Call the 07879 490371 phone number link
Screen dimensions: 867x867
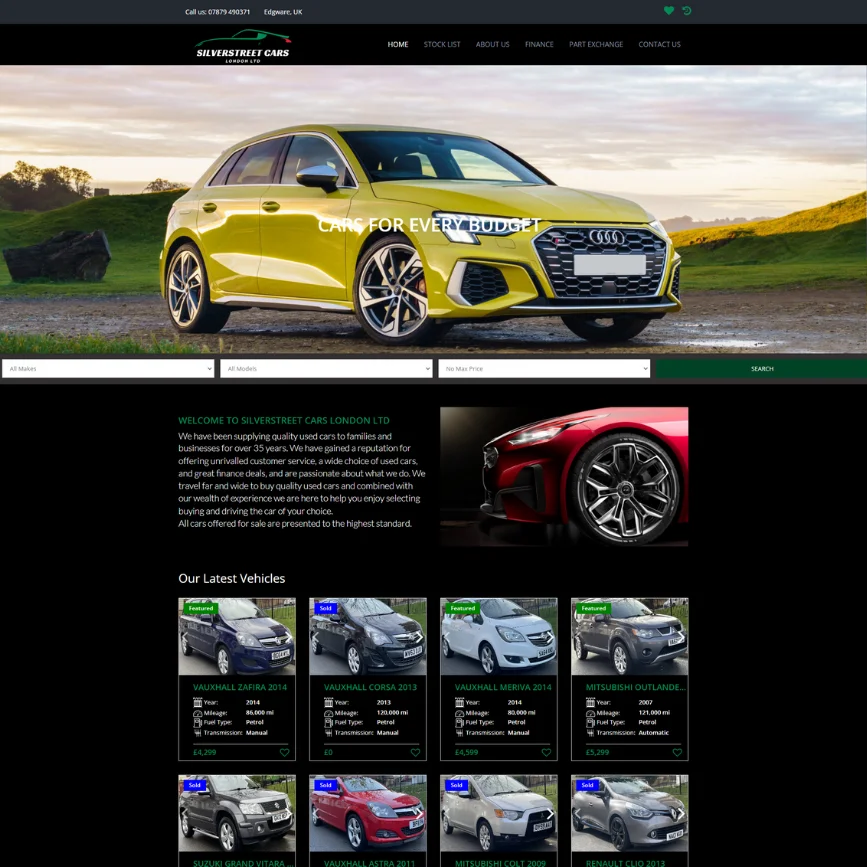tap(218, 12)
